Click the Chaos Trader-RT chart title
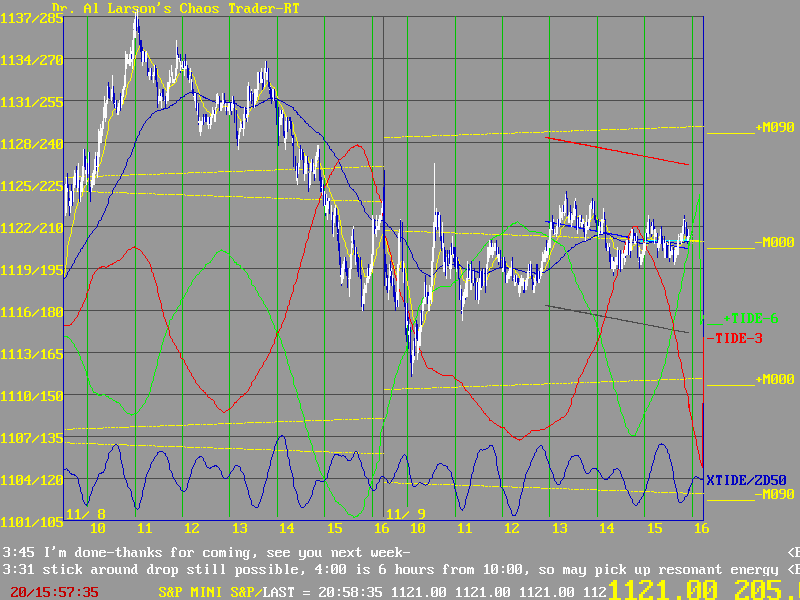Image resolution: width=800 pixels, height=600 pixels. click(x=176, y=8)
